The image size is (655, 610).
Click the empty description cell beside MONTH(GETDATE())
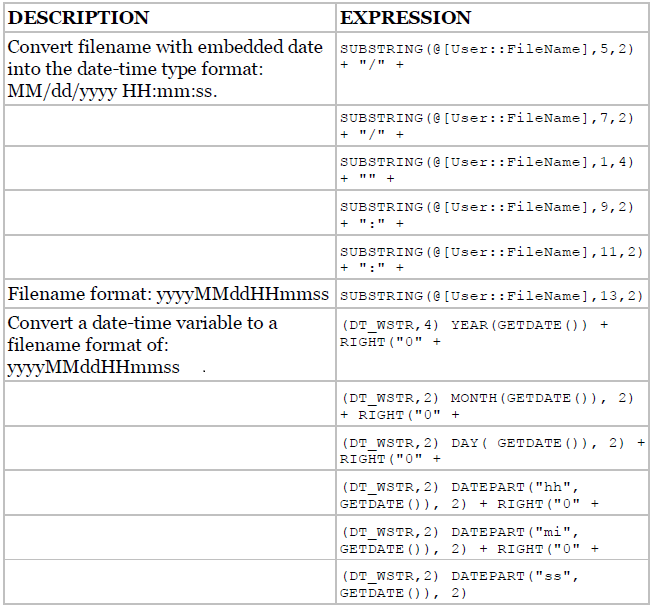coord(170,404)
